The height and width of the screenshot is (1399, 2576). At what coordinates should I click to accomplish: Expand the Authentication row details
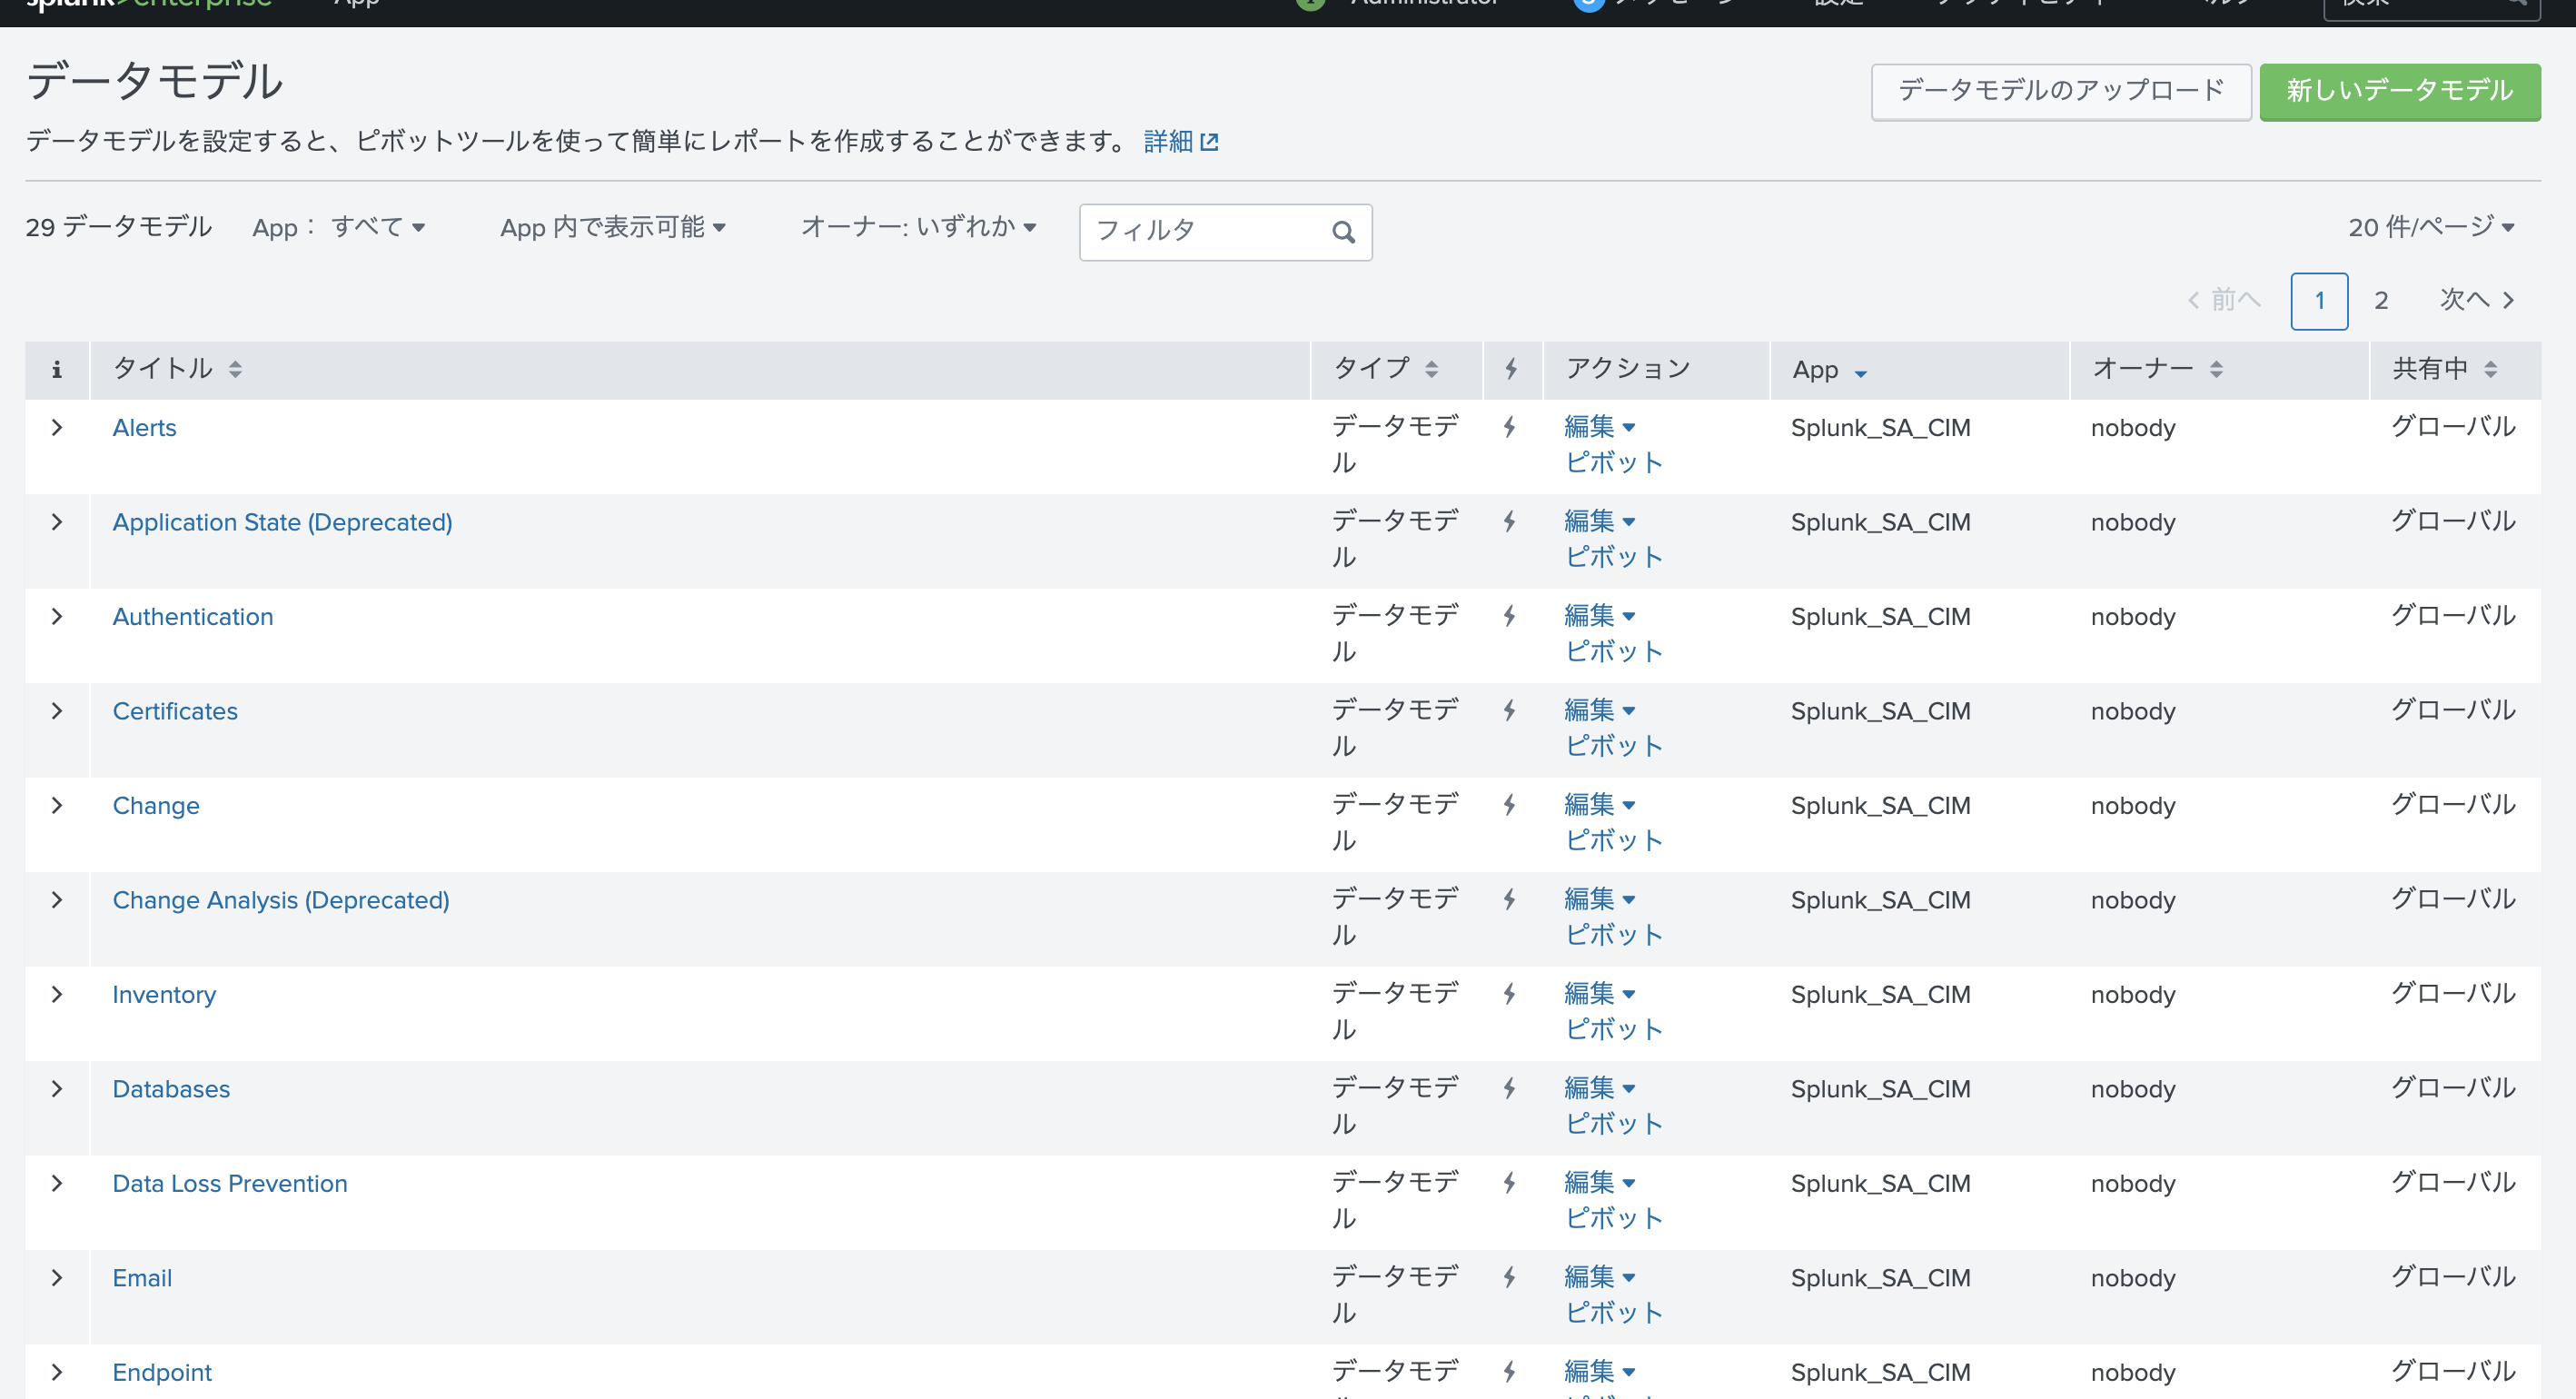pos(57,616)
